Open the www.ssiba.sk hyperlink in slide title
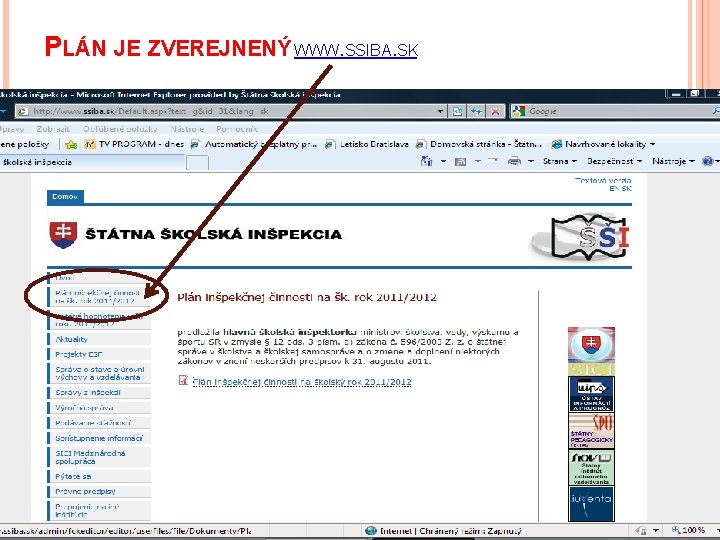This screenshot has width=720, height=540. tap(356, 50)
